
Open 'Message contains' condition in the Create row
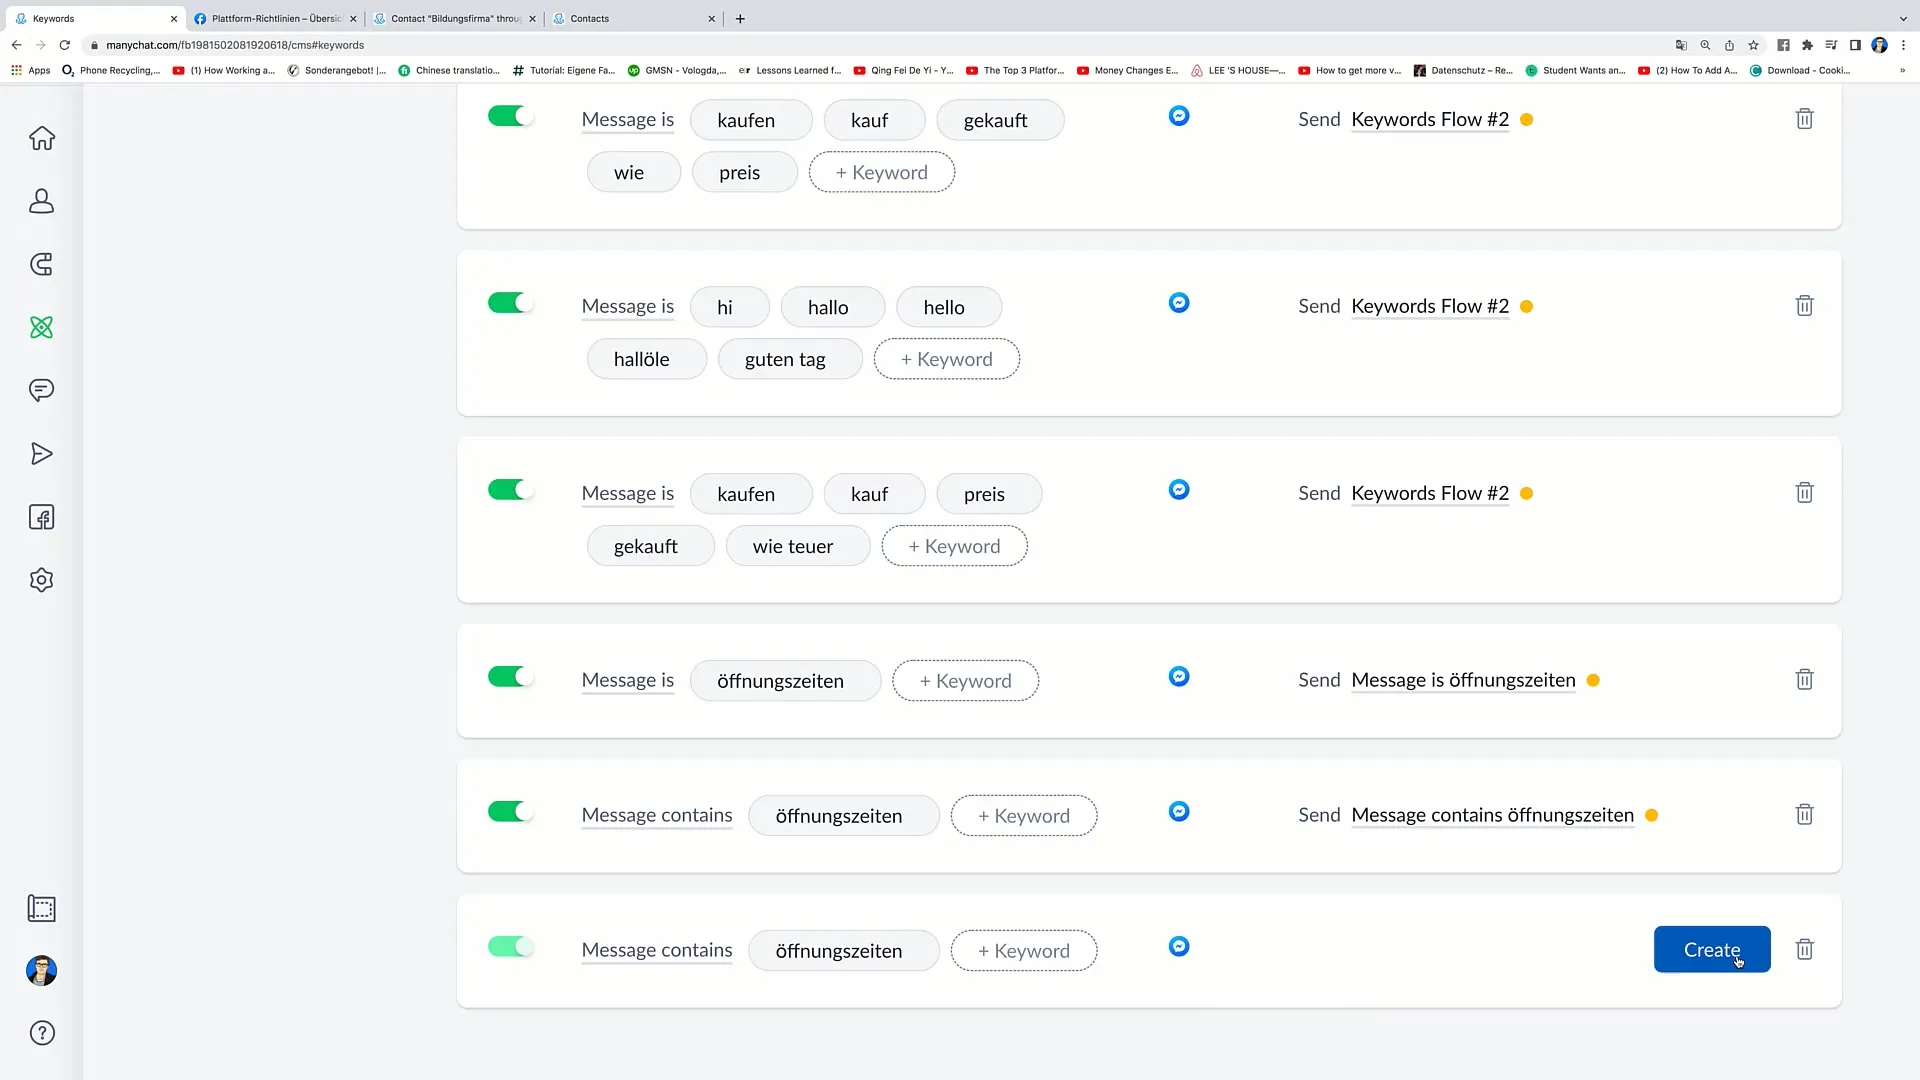tap(657, 951)
